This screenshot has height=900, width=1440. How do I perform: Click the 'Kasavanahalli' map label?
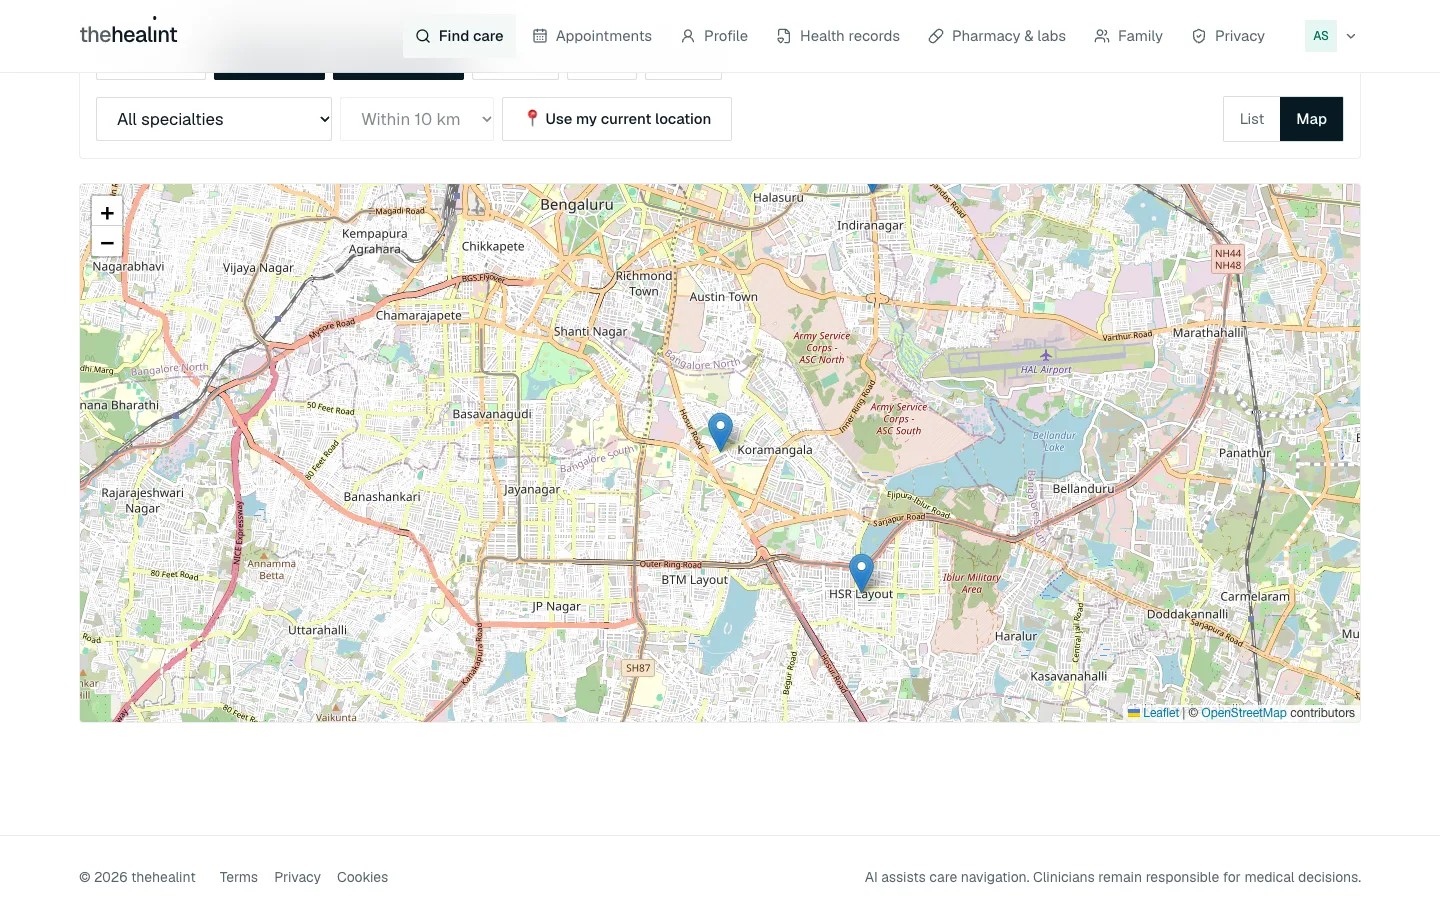tap(1068, 676)
